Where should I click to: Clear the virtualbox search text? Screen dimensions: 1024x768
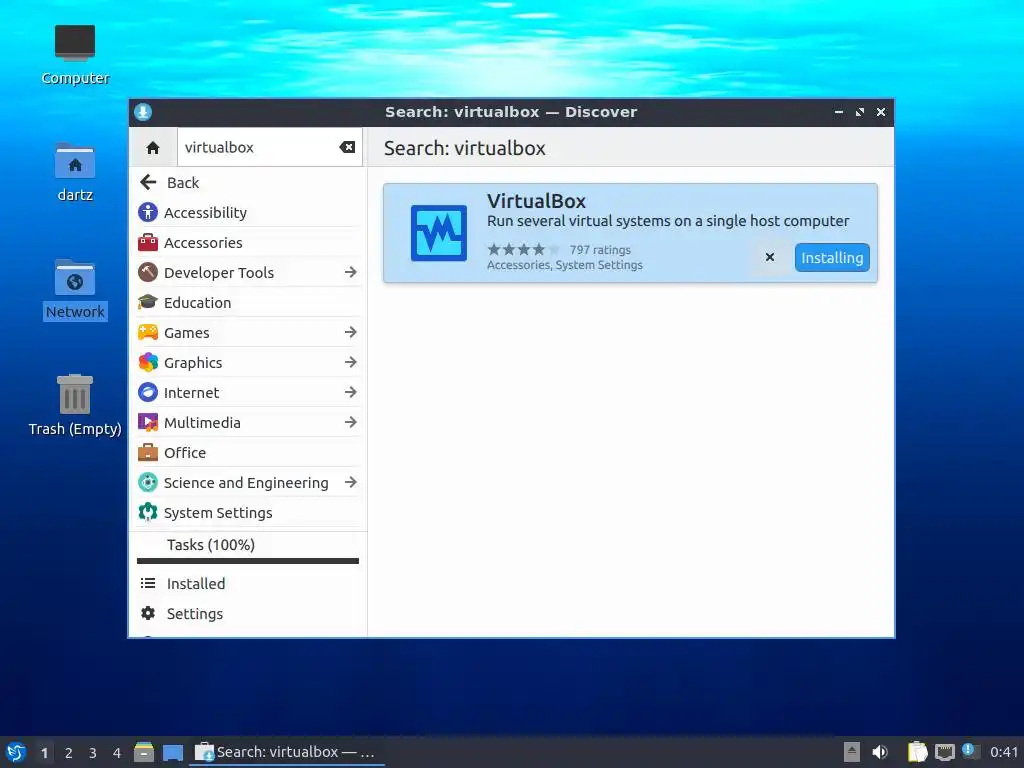click(x=347, y=148)
